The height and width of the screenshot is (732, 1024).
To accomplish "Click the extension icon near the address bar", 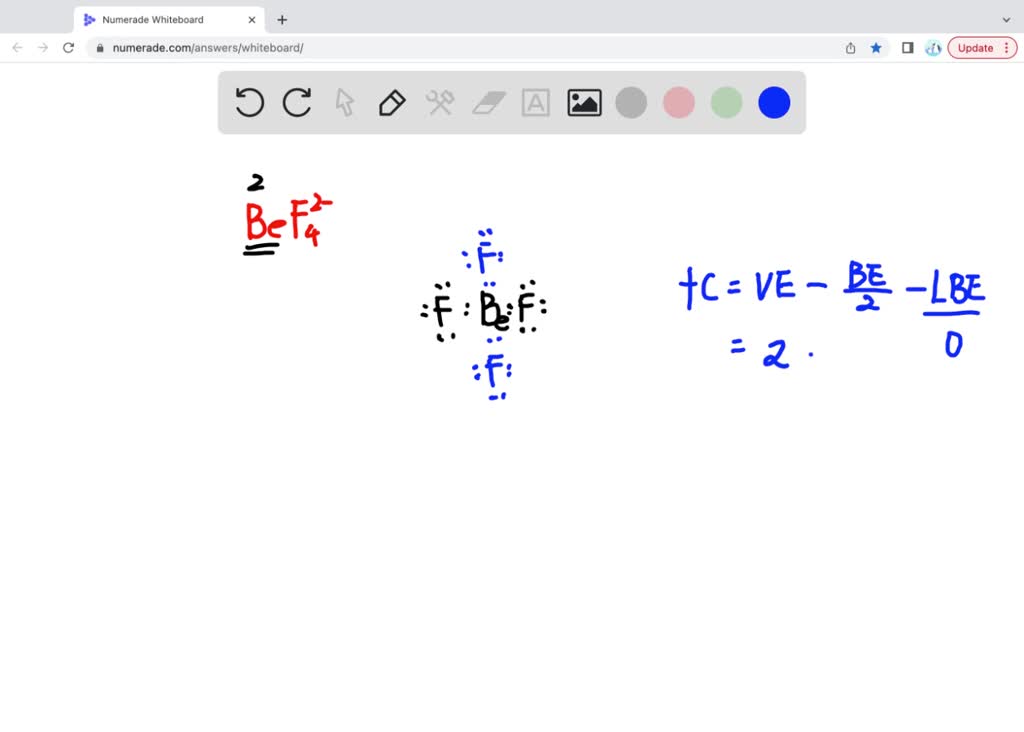I will coord(932,47).
